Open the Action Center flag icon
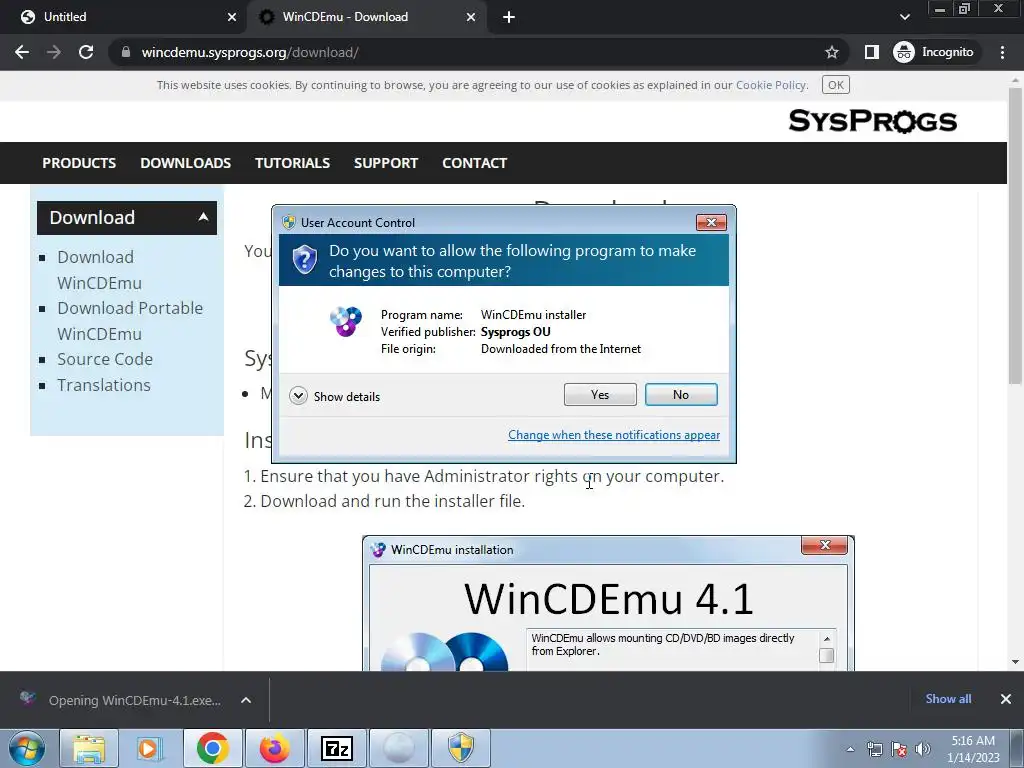This screenshot has height=768, width=1024. pyautogui.click(x=899, y=749)
